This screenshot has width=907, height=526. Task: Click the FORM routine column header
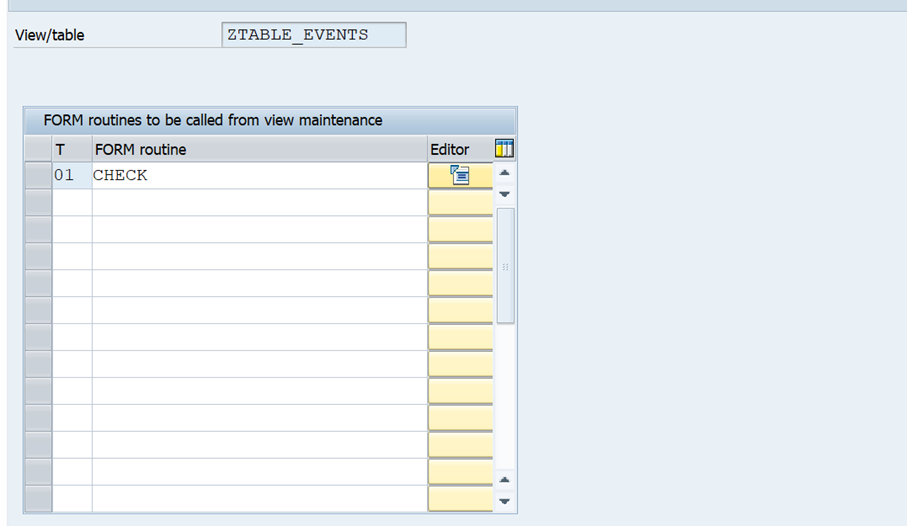(259, 149)
